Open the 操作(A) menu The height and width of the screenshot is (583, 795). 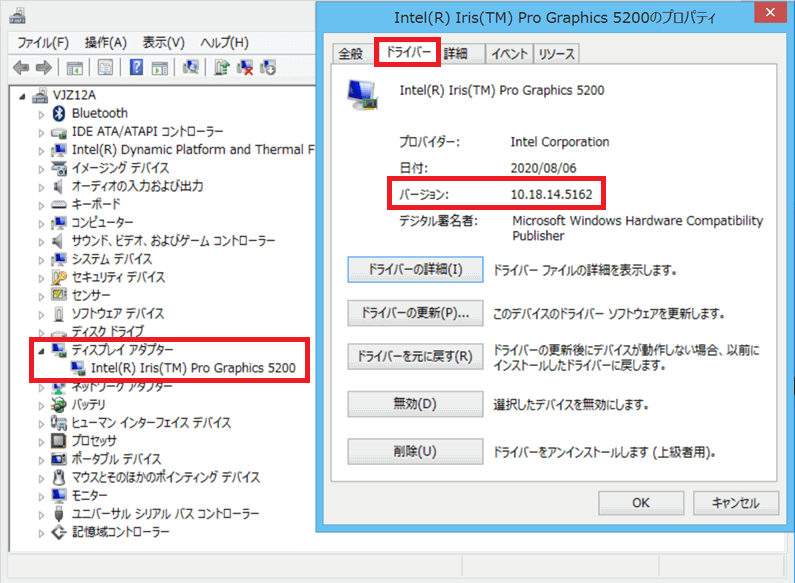coord(105,43)
